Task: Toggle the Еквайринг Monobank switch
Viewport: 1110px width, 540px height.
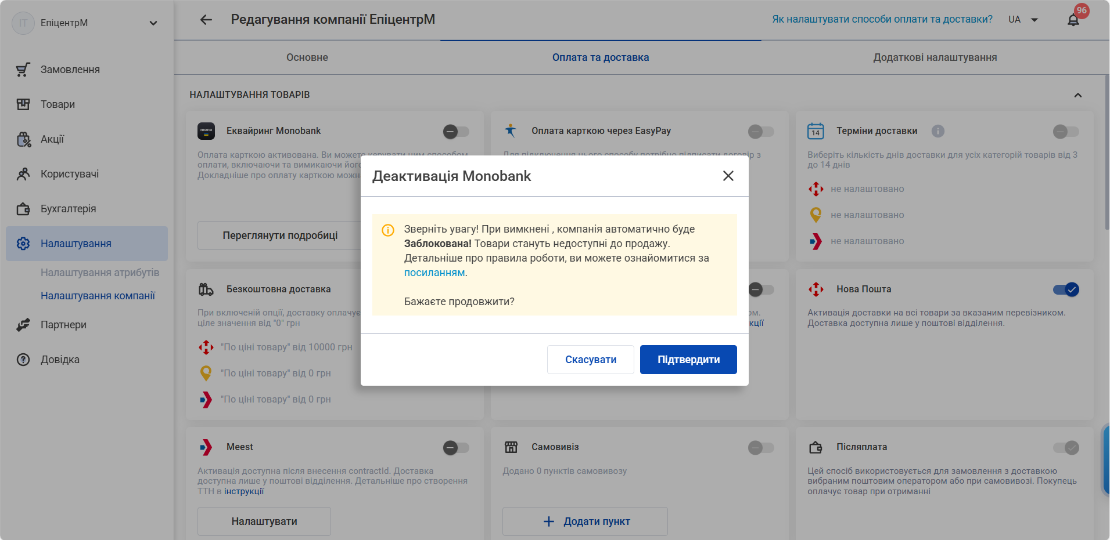Action: 456,131
